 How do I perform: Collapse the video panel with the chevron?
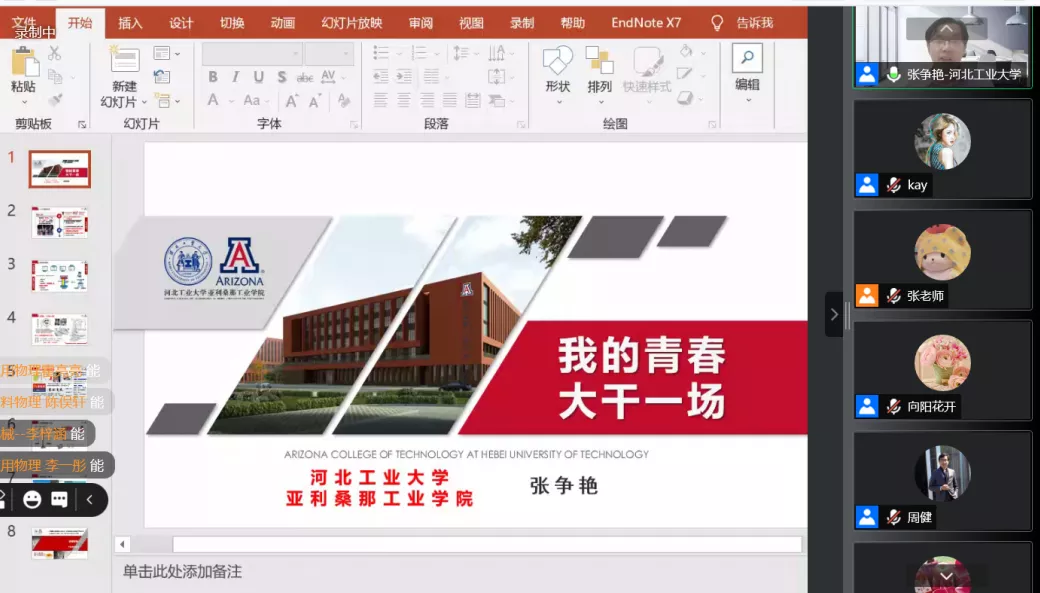(836, 314)
